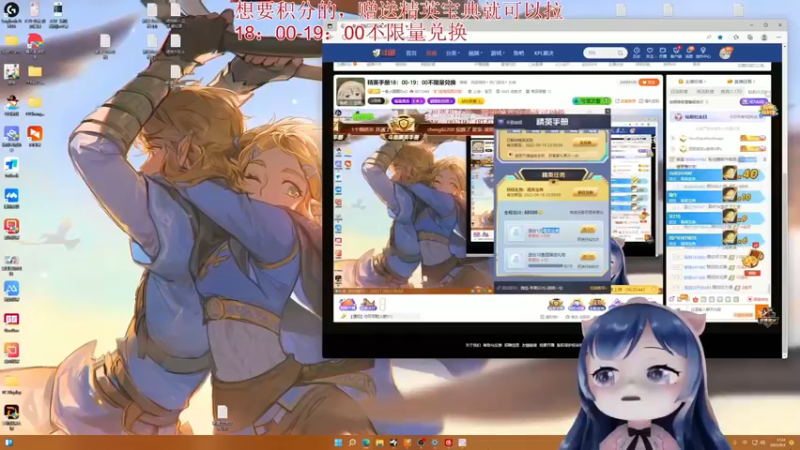The height and width of the screenshot is (450, 800).
Task: Click yellow button on second task row
Action: (588, 257)
